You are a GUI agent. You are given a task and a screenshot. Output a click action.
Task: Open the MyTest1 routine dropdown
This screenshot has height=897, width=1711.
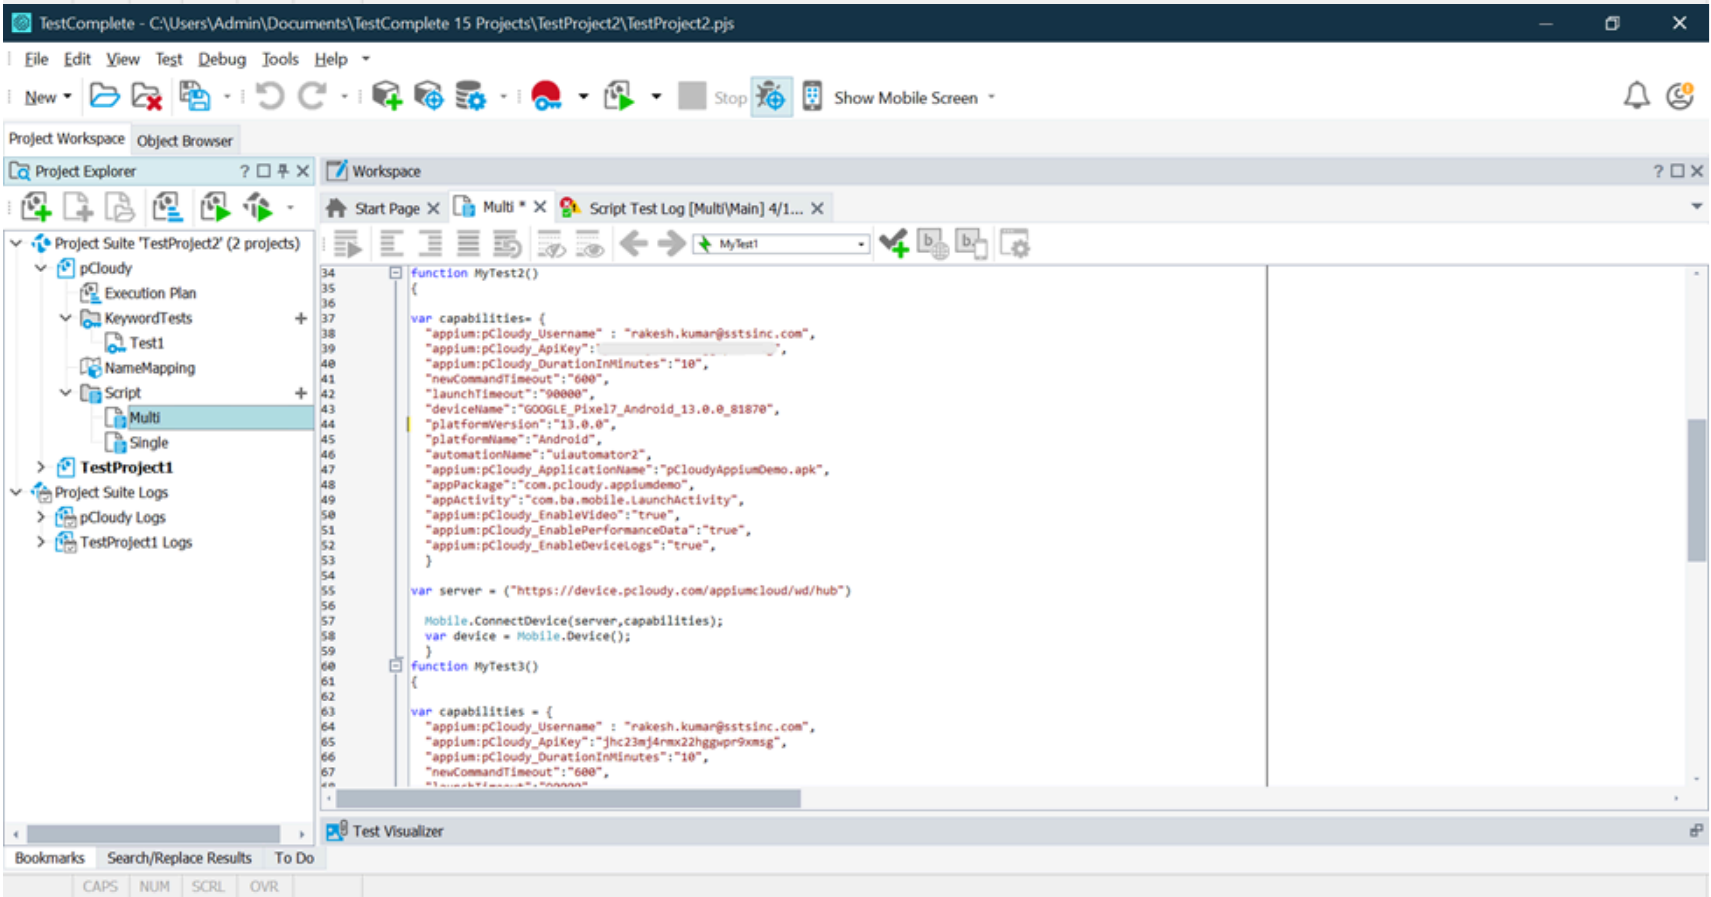coord(861,244)
